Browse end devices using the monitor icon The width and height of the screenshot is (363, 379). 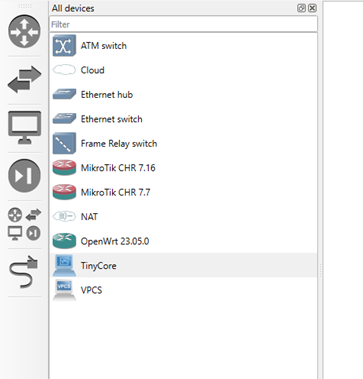(24, 128)
